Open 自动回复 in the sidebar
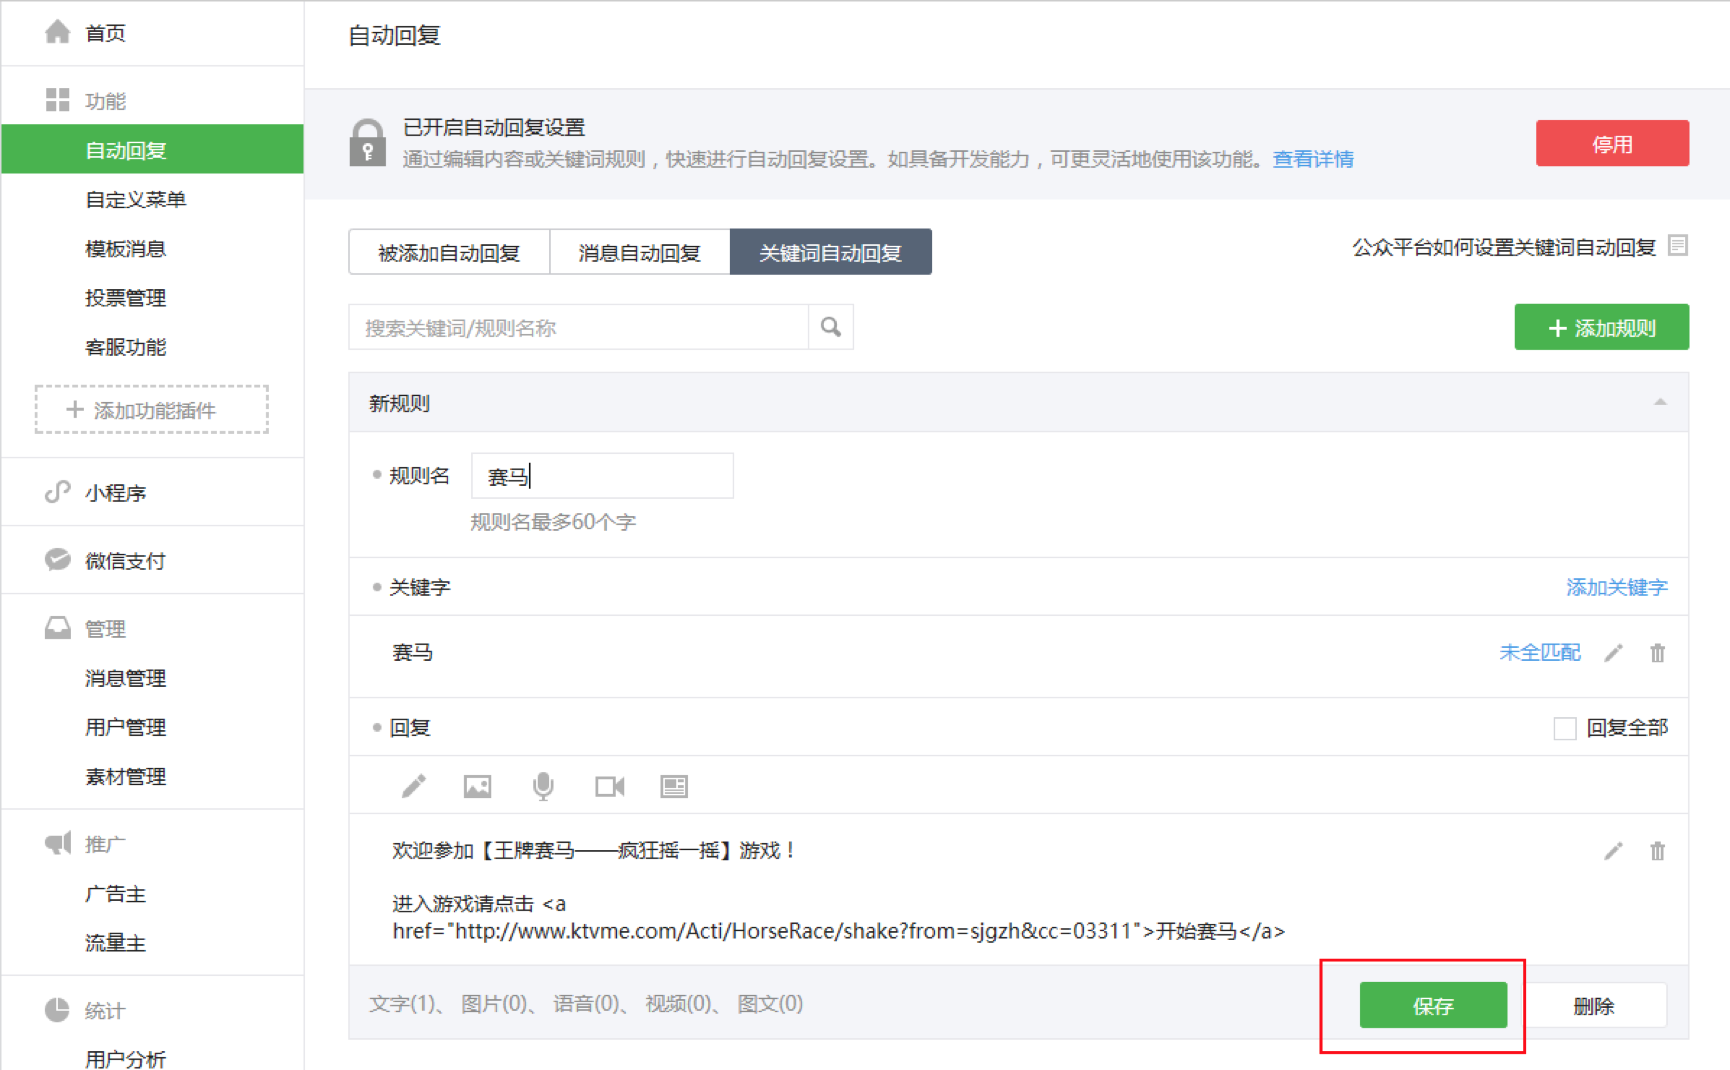This screenshot has width=1730, height=1070. [x=152, y=149]
